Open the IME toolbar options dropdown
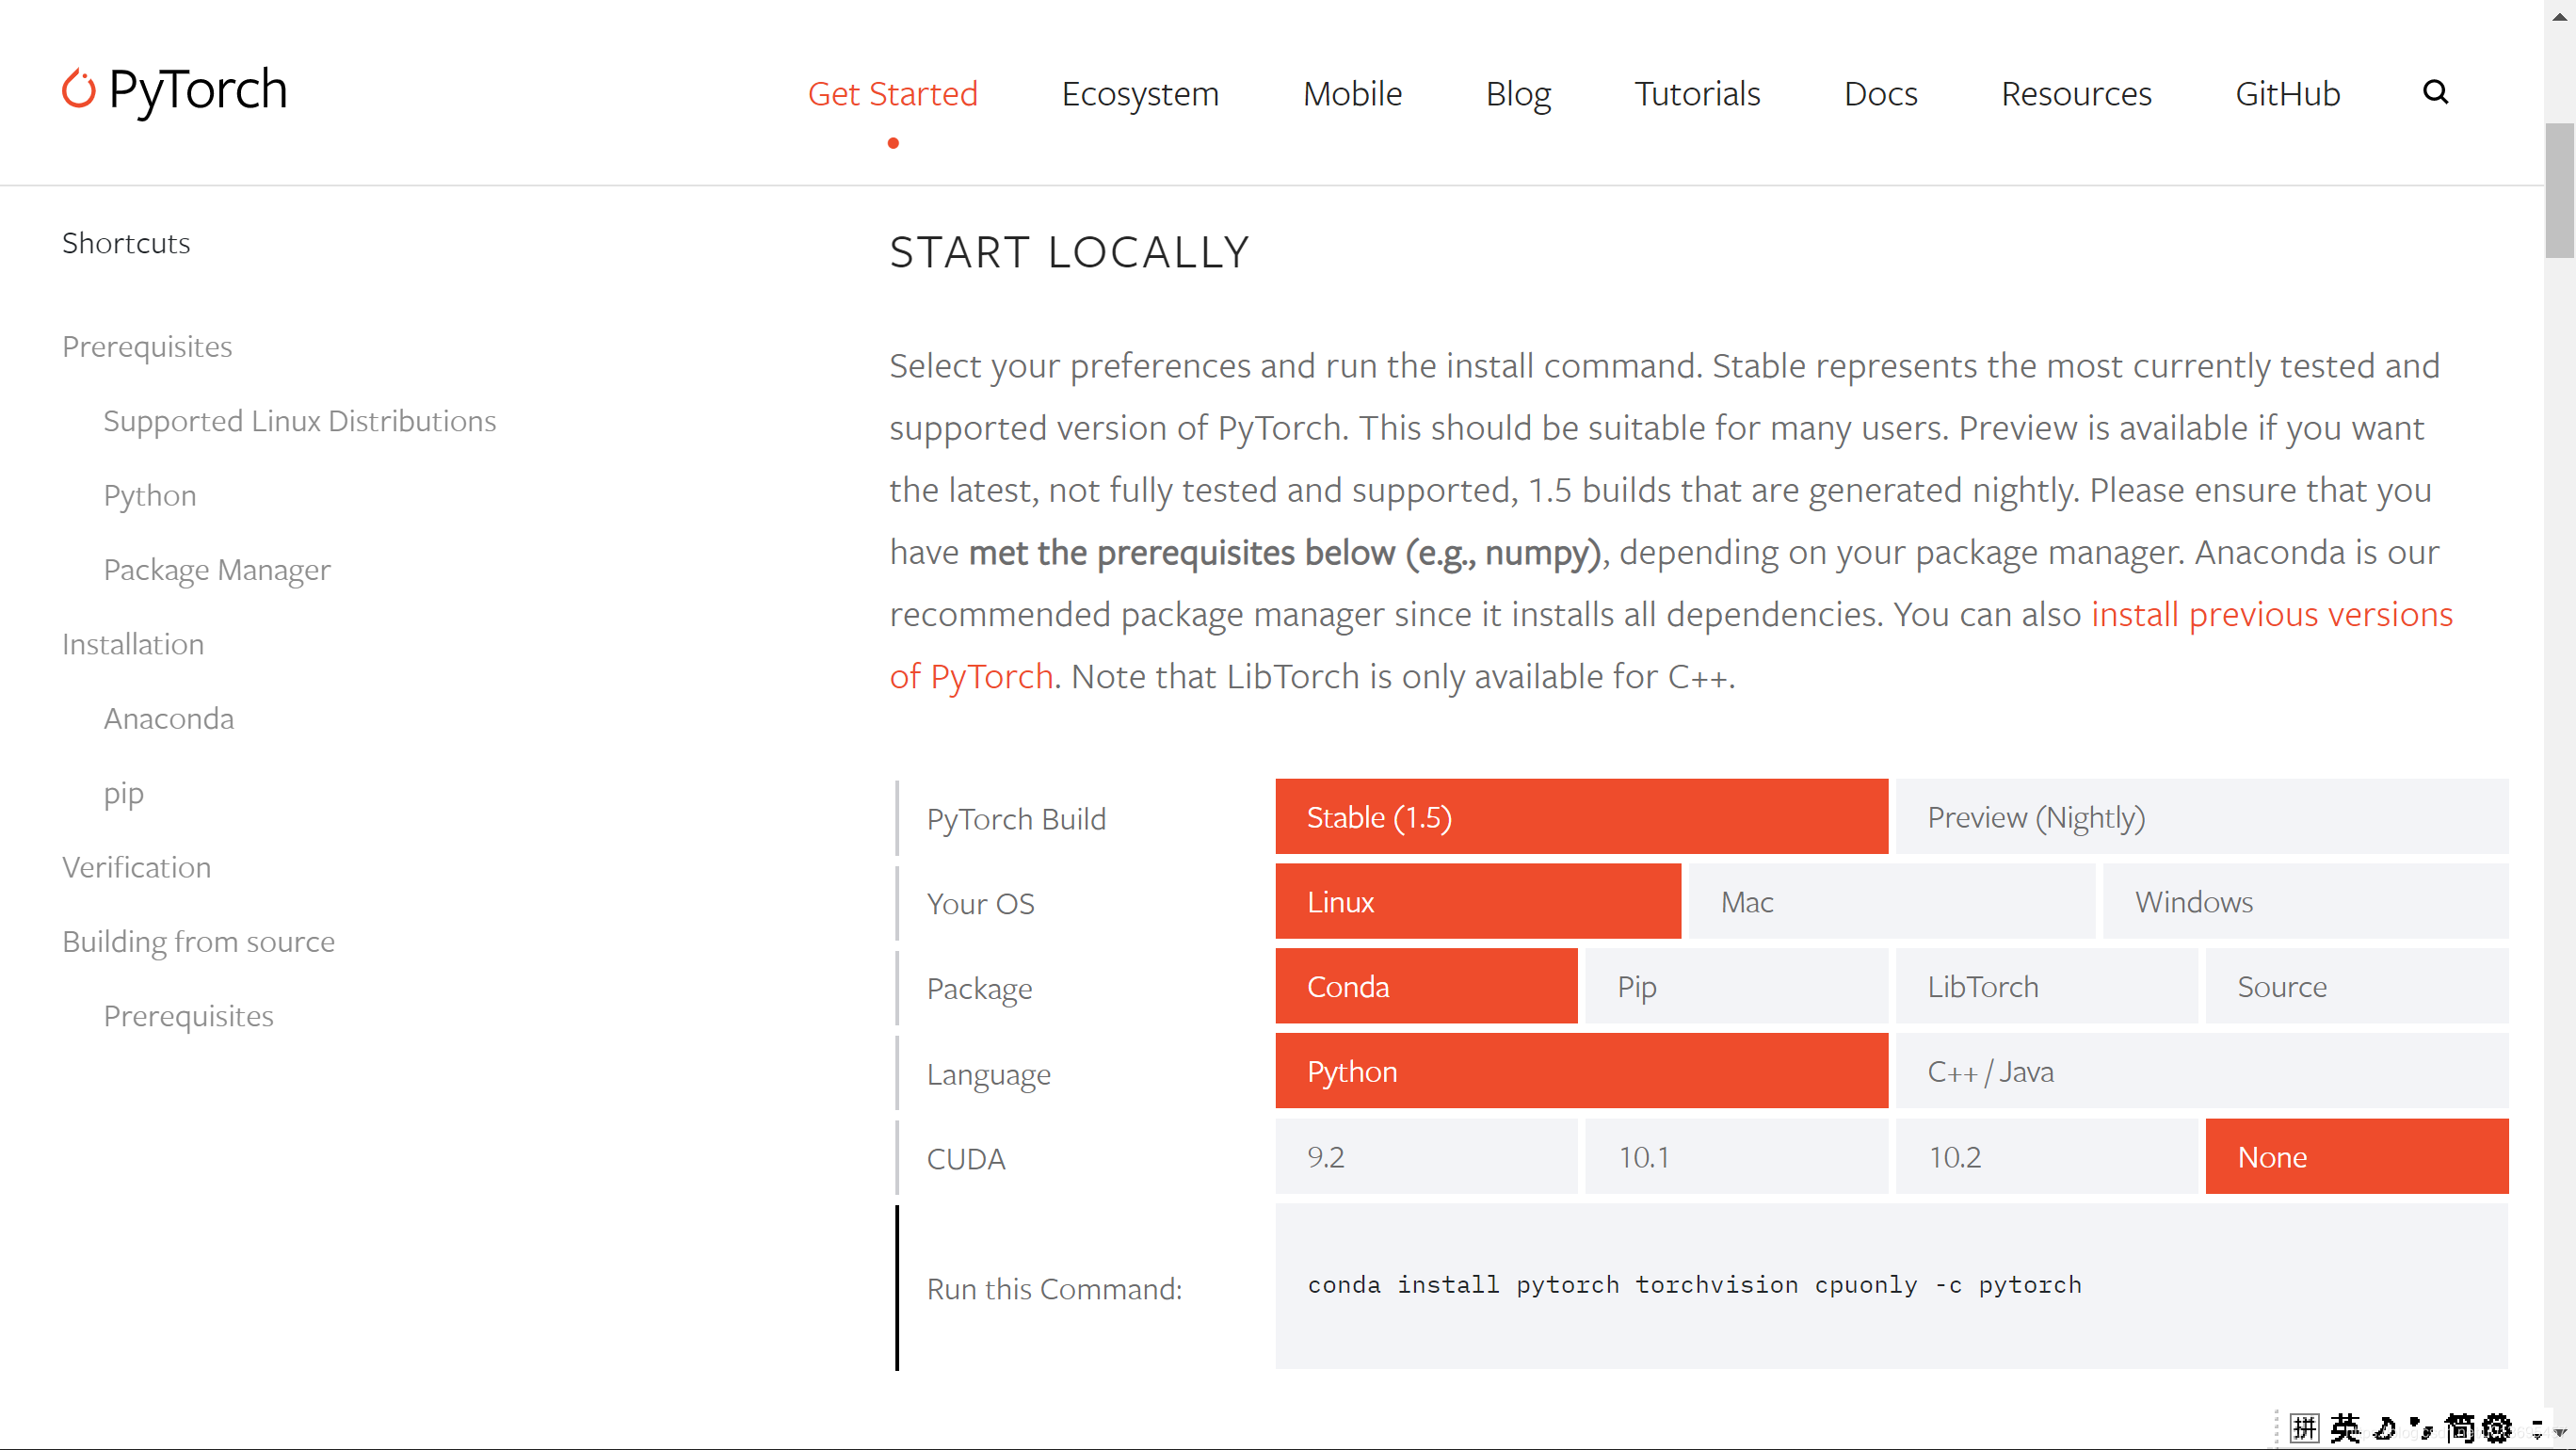The width and height of the screenshot is (2576, 1450). coord(2536,1428)
